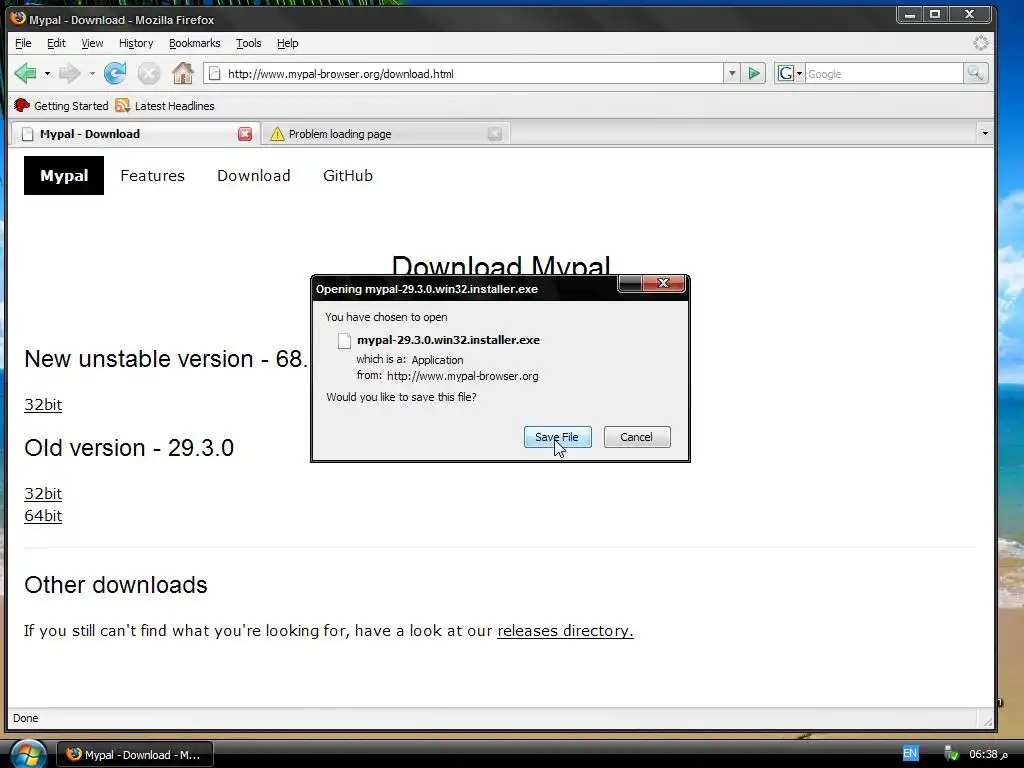This screenshot has width=1024, height=768.
Task: Click the page icon in the address bar
Action: coord(214,74)
